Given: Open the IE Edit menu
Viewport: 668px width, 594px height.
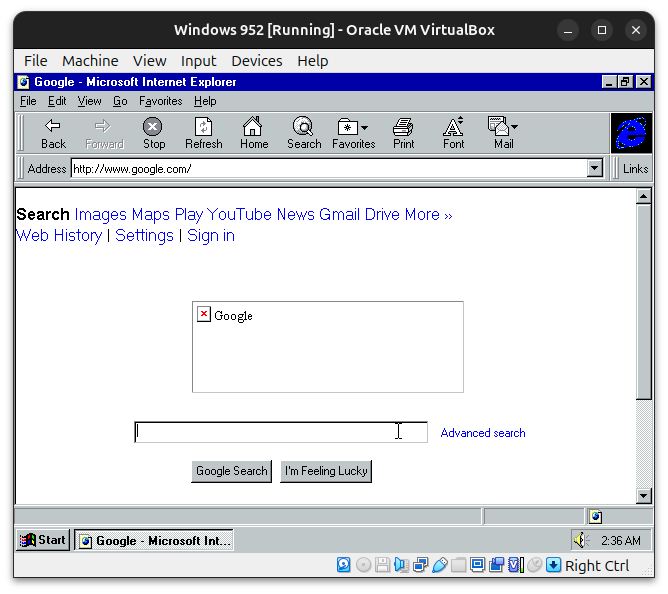Looking at the screenshot, I should [x=57, y=101].
